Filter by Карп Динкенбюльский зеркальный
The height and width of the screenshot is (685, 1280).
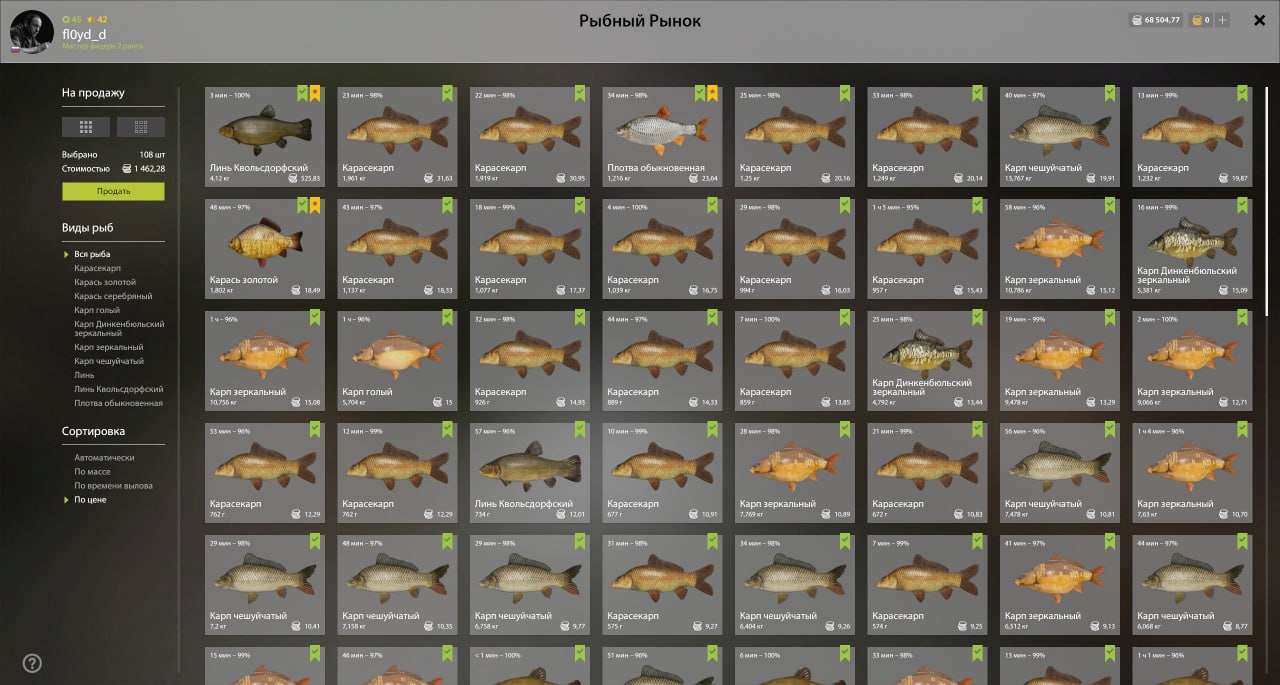coord(119,328)
